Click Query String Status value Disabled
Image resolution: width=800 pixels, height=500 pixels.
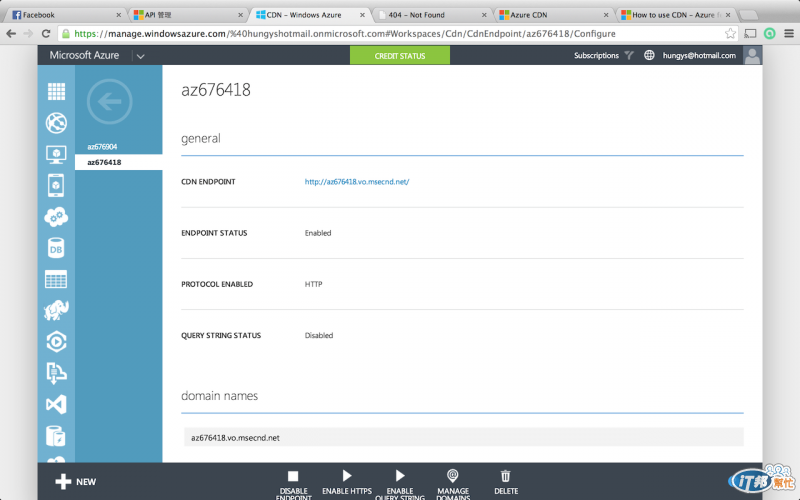tap(319, 335)
